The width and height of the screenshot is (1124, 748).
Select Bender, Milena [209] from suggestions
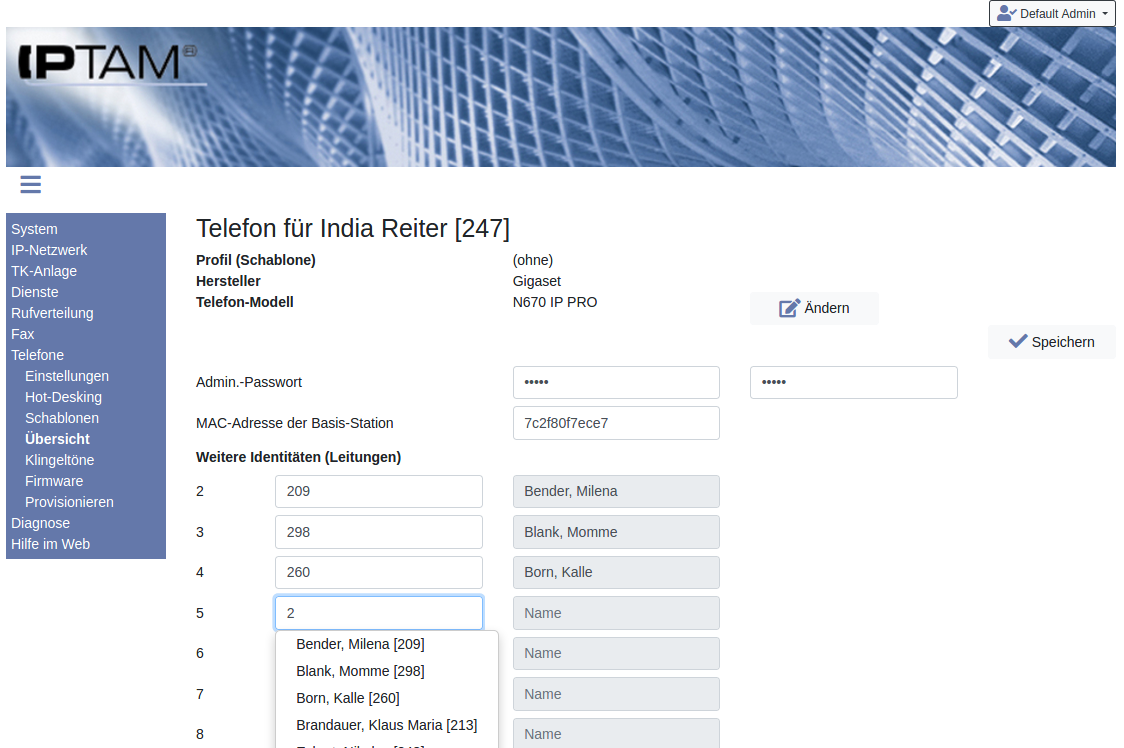[360, 644]
